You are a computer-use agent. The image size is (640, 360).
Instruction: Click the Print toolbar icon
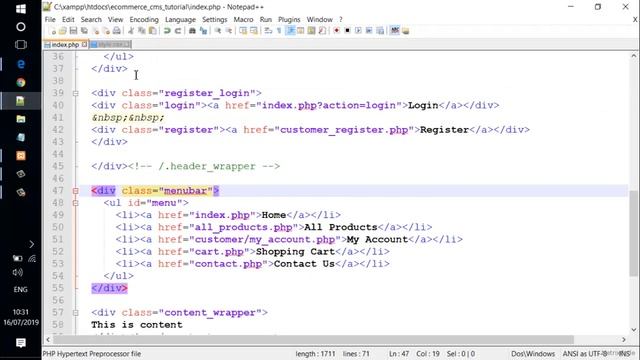point(117,31)
